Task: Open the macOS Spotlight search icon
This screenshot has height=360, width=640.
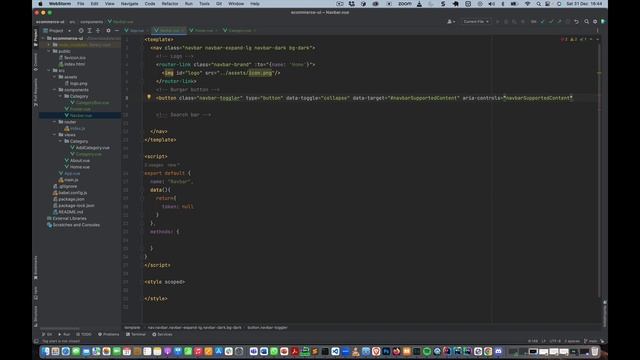Action: point(538,4)
